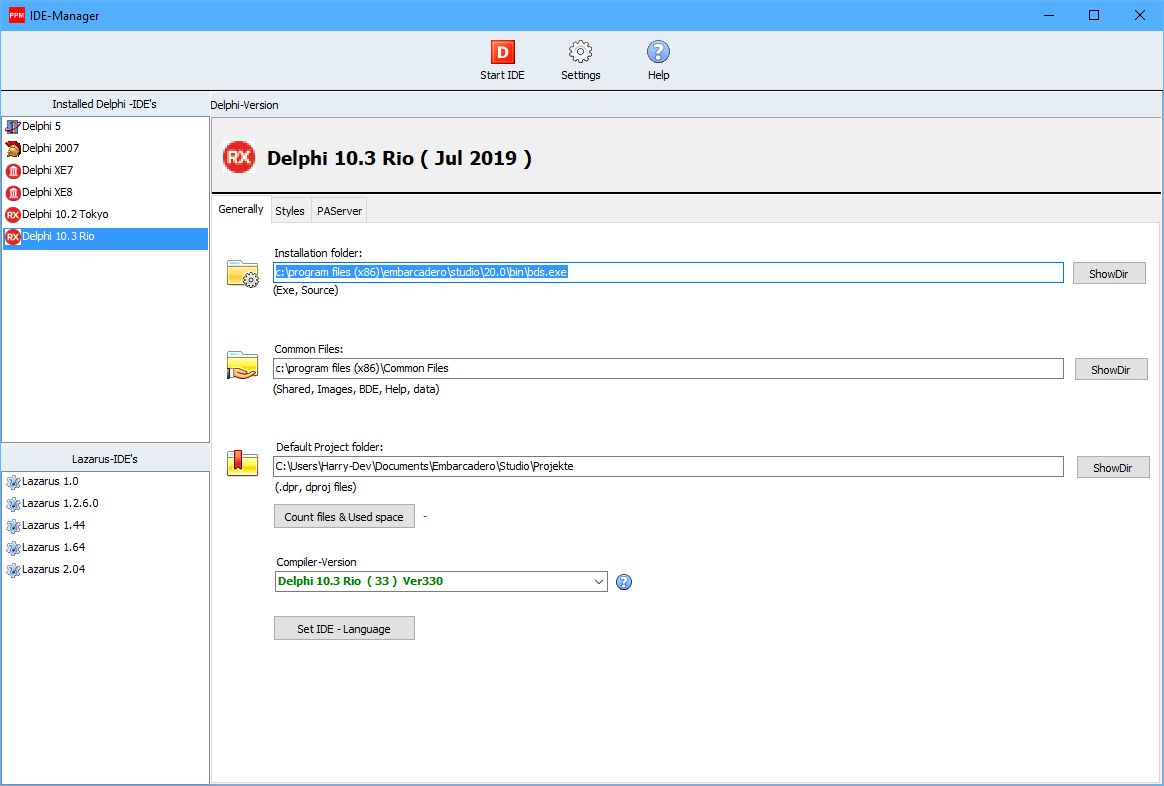Select Delphi 2007 in installed IDEs
This screenshot has height=786, width=1164.
105,148
